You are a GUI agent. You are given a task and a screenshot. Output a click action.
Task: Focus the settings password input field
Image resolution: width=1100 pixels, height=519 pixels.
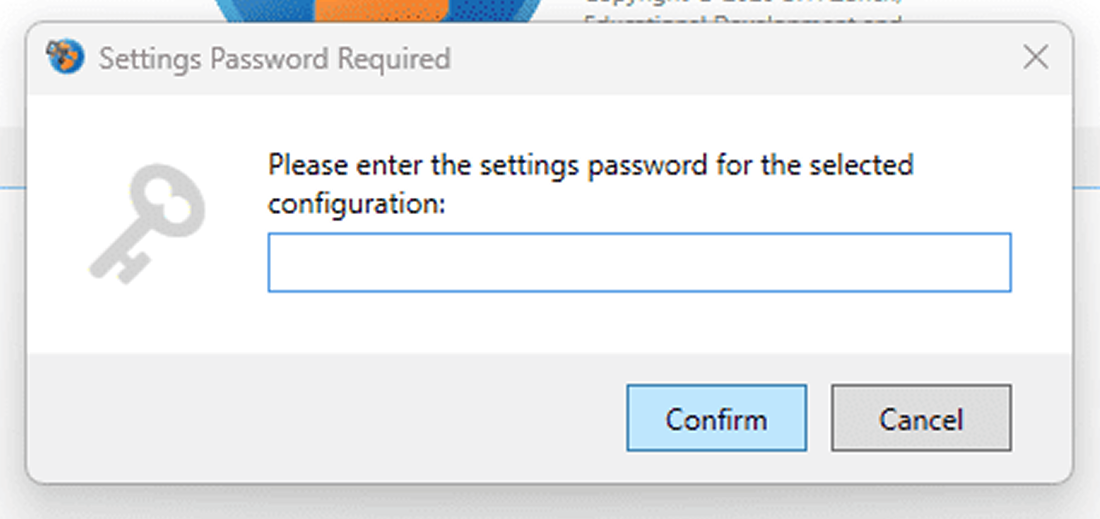[x=639, y=262]
